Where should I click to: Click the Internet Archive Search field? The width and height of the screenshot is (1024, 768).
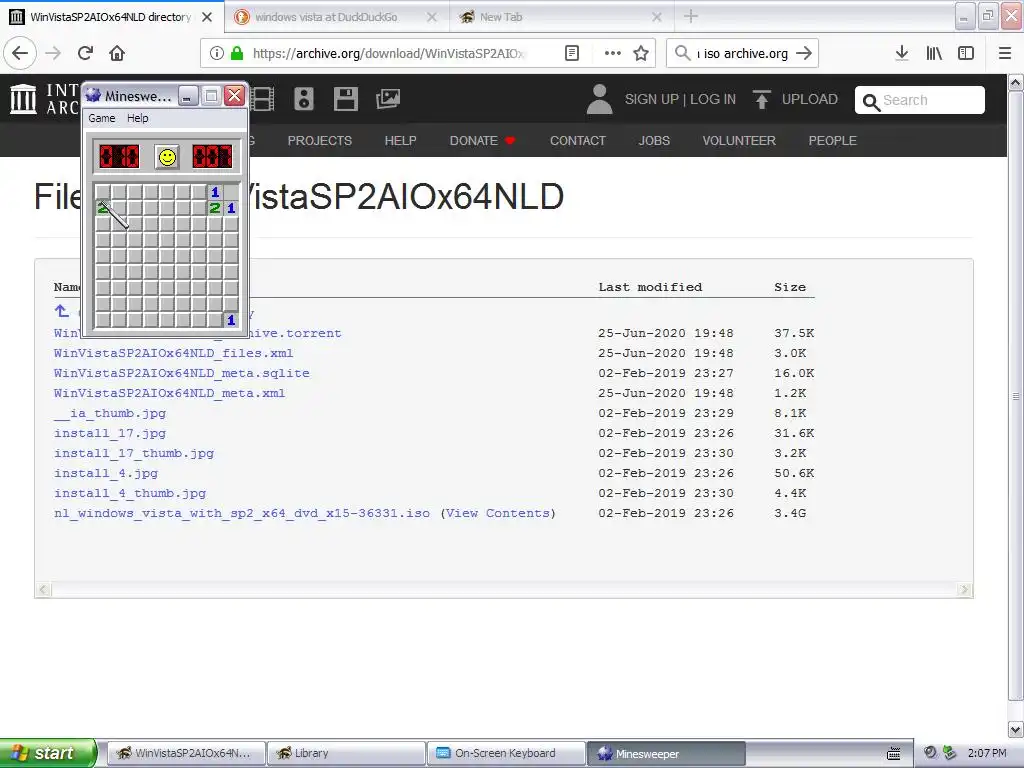coord(920,100)
